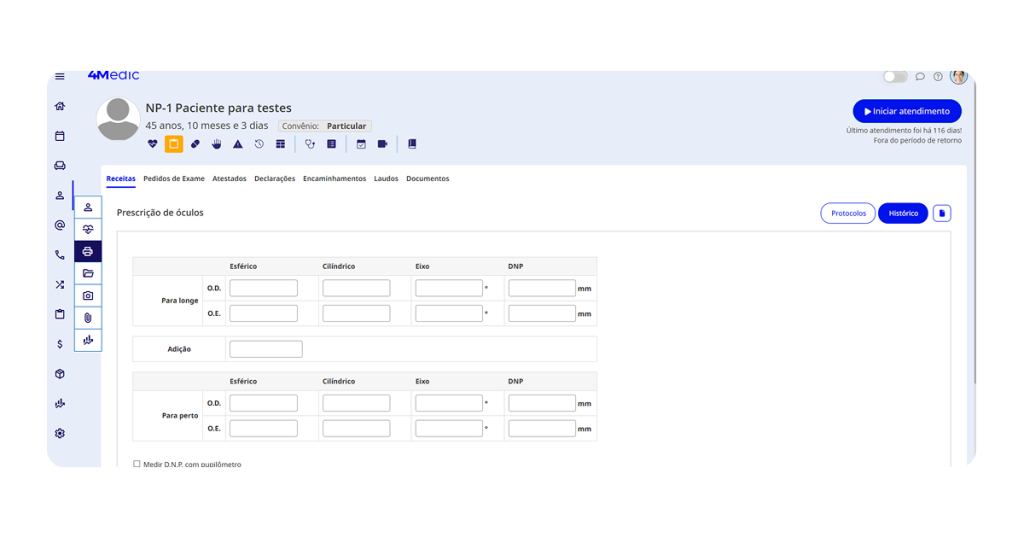The width and height of the screenshot is (1024, 538).
Task: Click the dollar sign financial icon
Action: pos(60,344)
